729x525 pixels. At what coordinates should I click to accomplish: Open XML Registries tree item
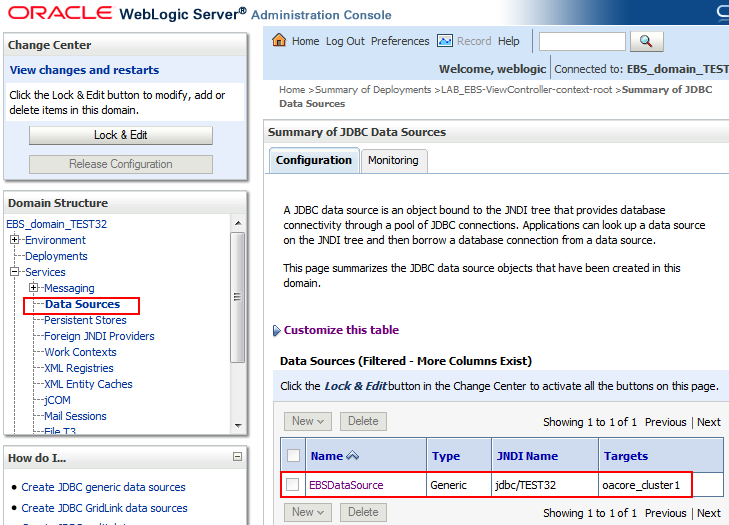(x=79, y=368)
